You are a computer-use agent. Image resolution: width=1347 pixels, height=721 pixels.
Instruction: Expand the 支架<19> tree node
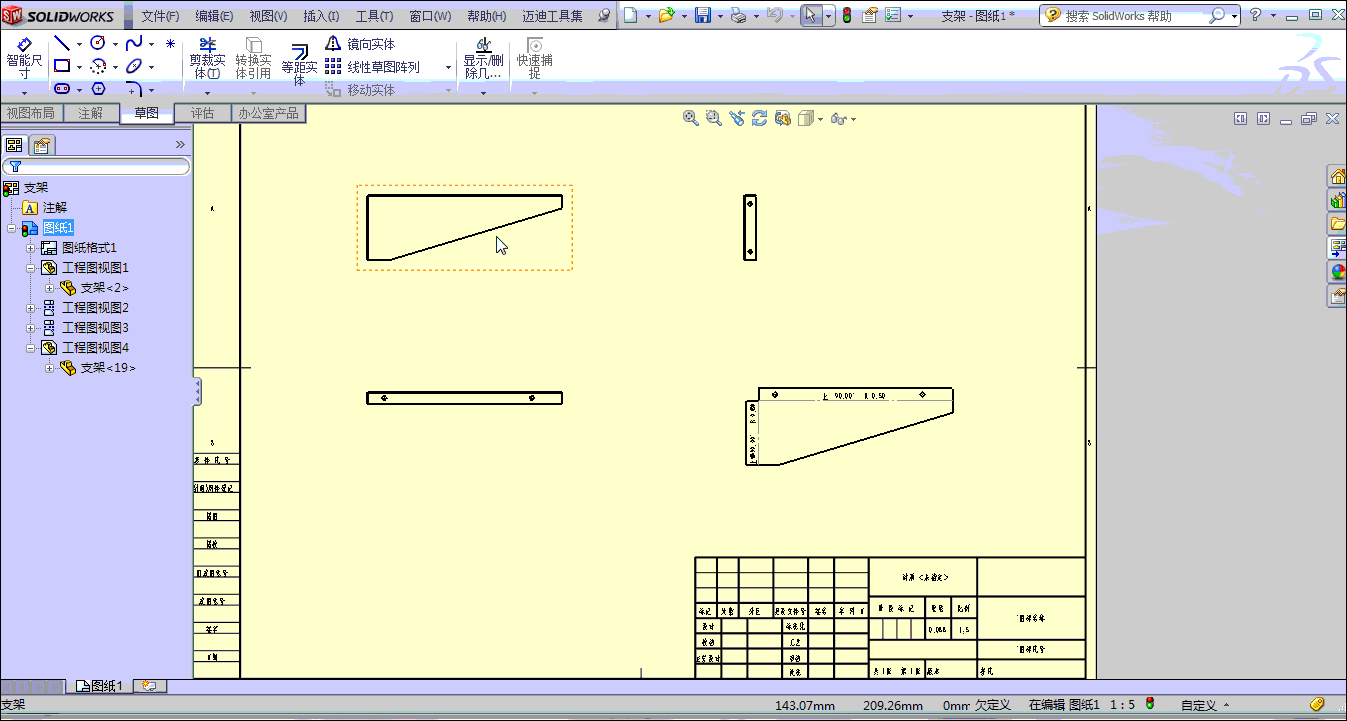pyautogui.click(x=49, y=368)
